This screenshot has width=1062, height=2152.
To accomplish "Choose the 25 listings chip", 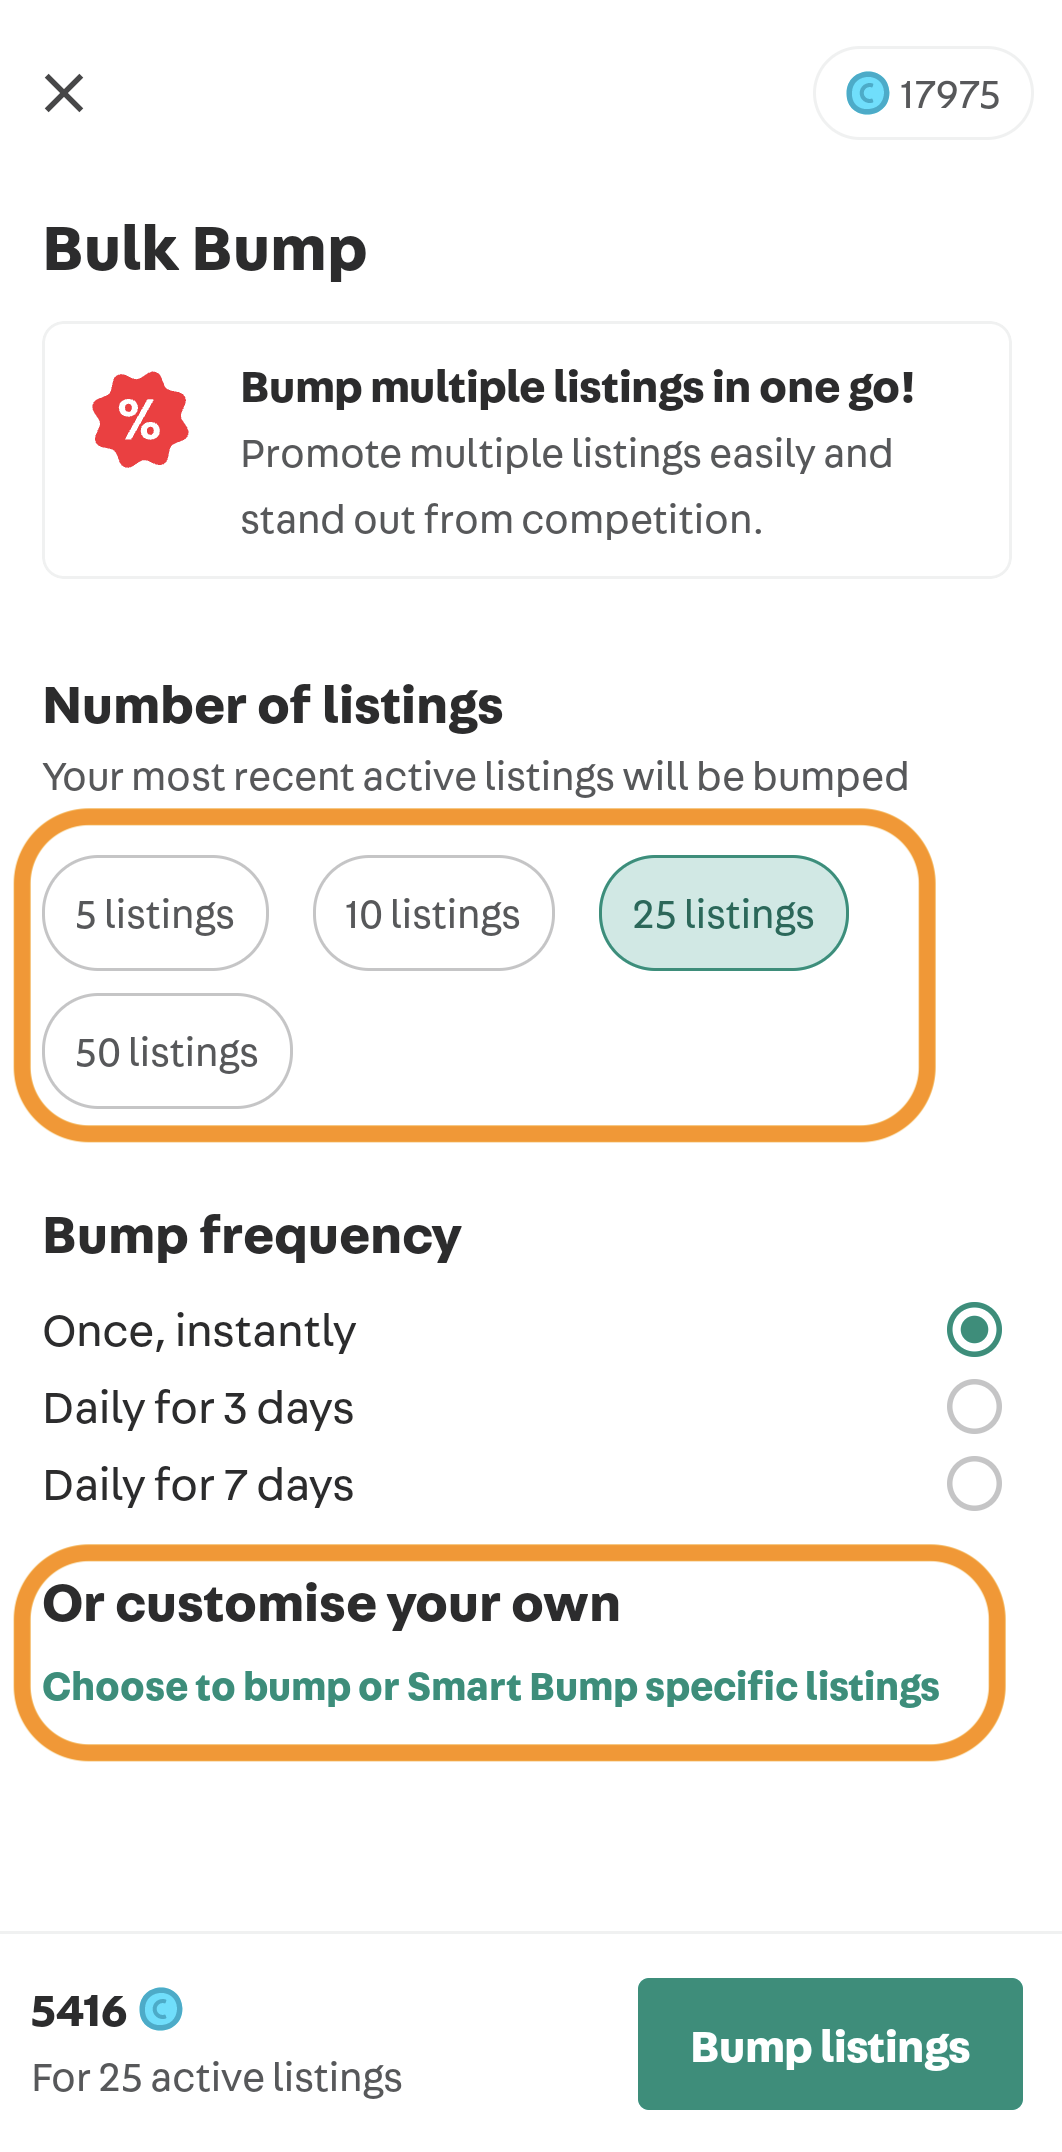I will tap(723, 913).
